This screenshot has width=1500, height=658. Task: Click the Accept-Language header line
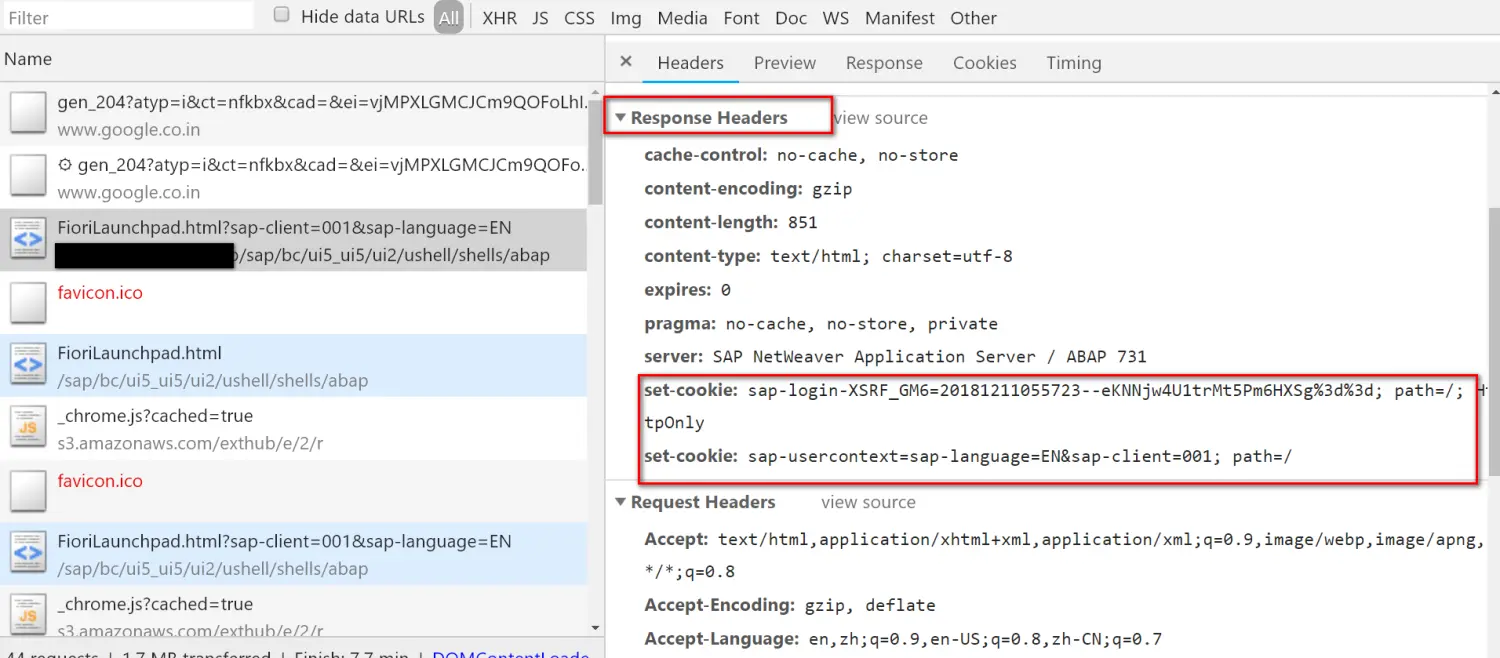tap(903, 639)
